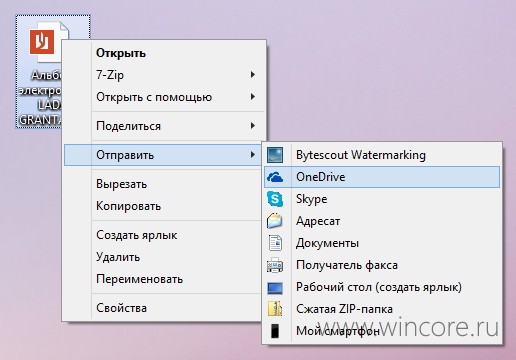Screen dimensions: 516x360
Task: Choose Открыть in the context menu
Action: (164, 53)
